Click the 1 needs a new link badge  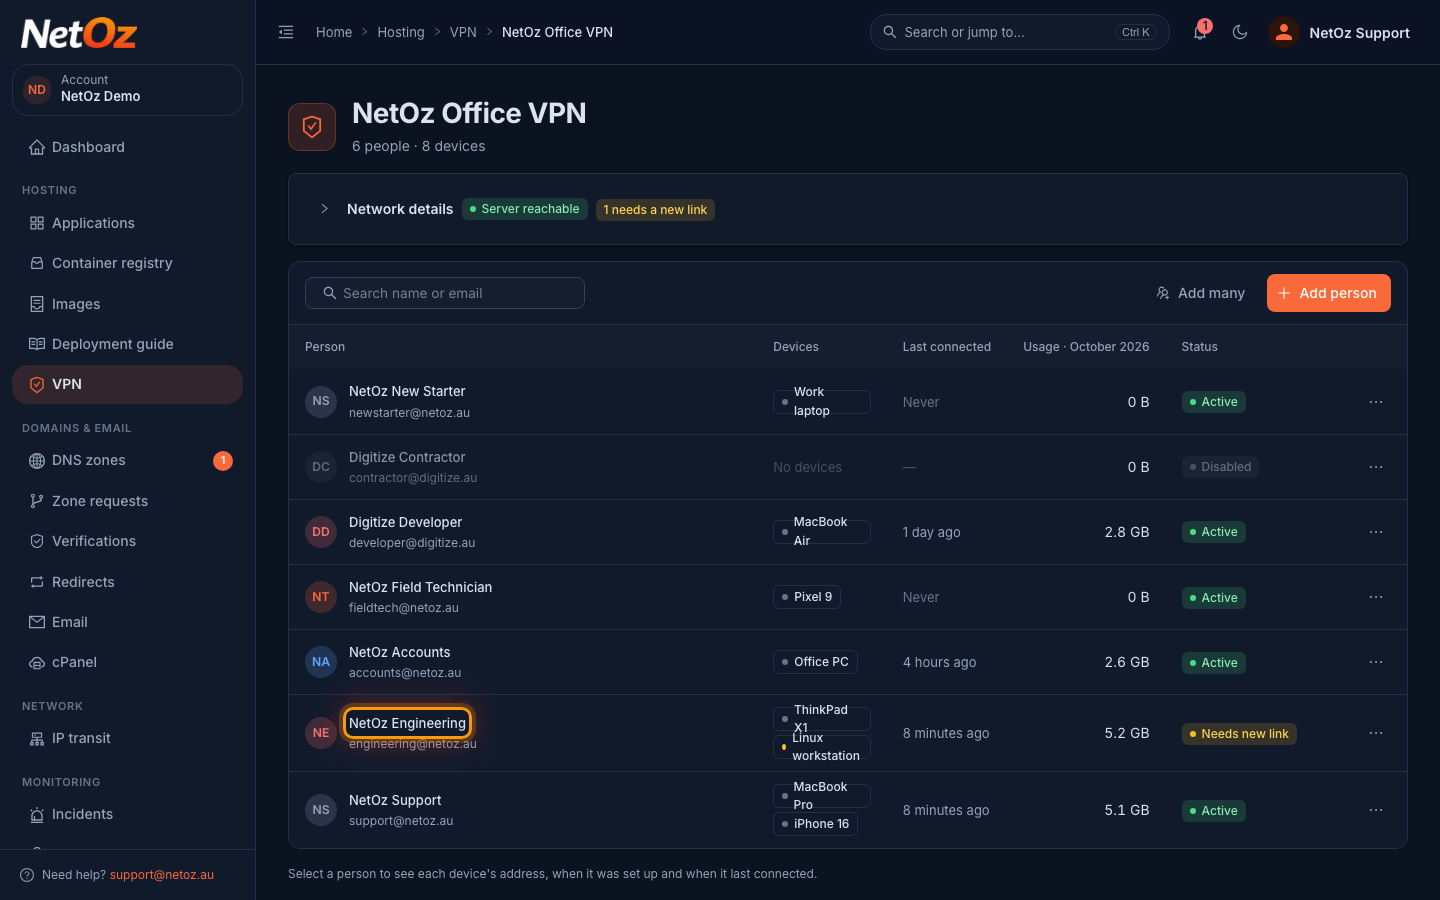(x=655, y=210)
